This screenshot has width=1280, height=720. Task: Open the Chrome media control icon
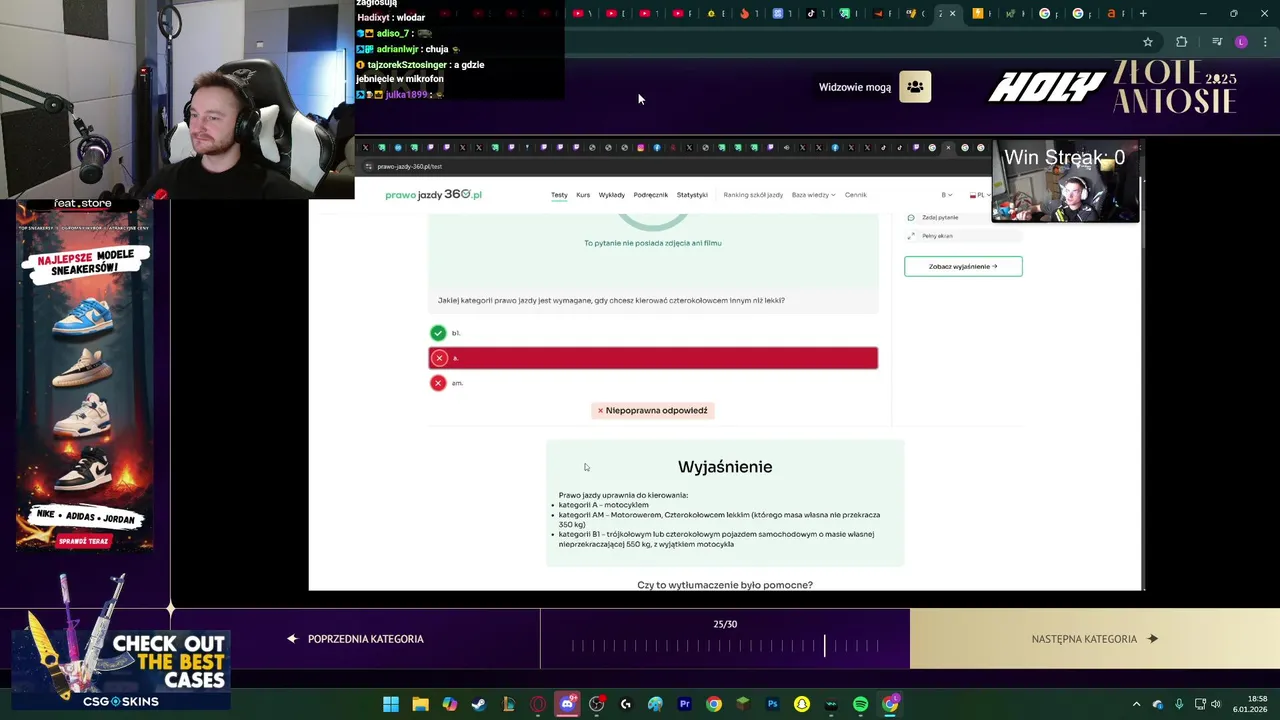tap(1217, 42)
